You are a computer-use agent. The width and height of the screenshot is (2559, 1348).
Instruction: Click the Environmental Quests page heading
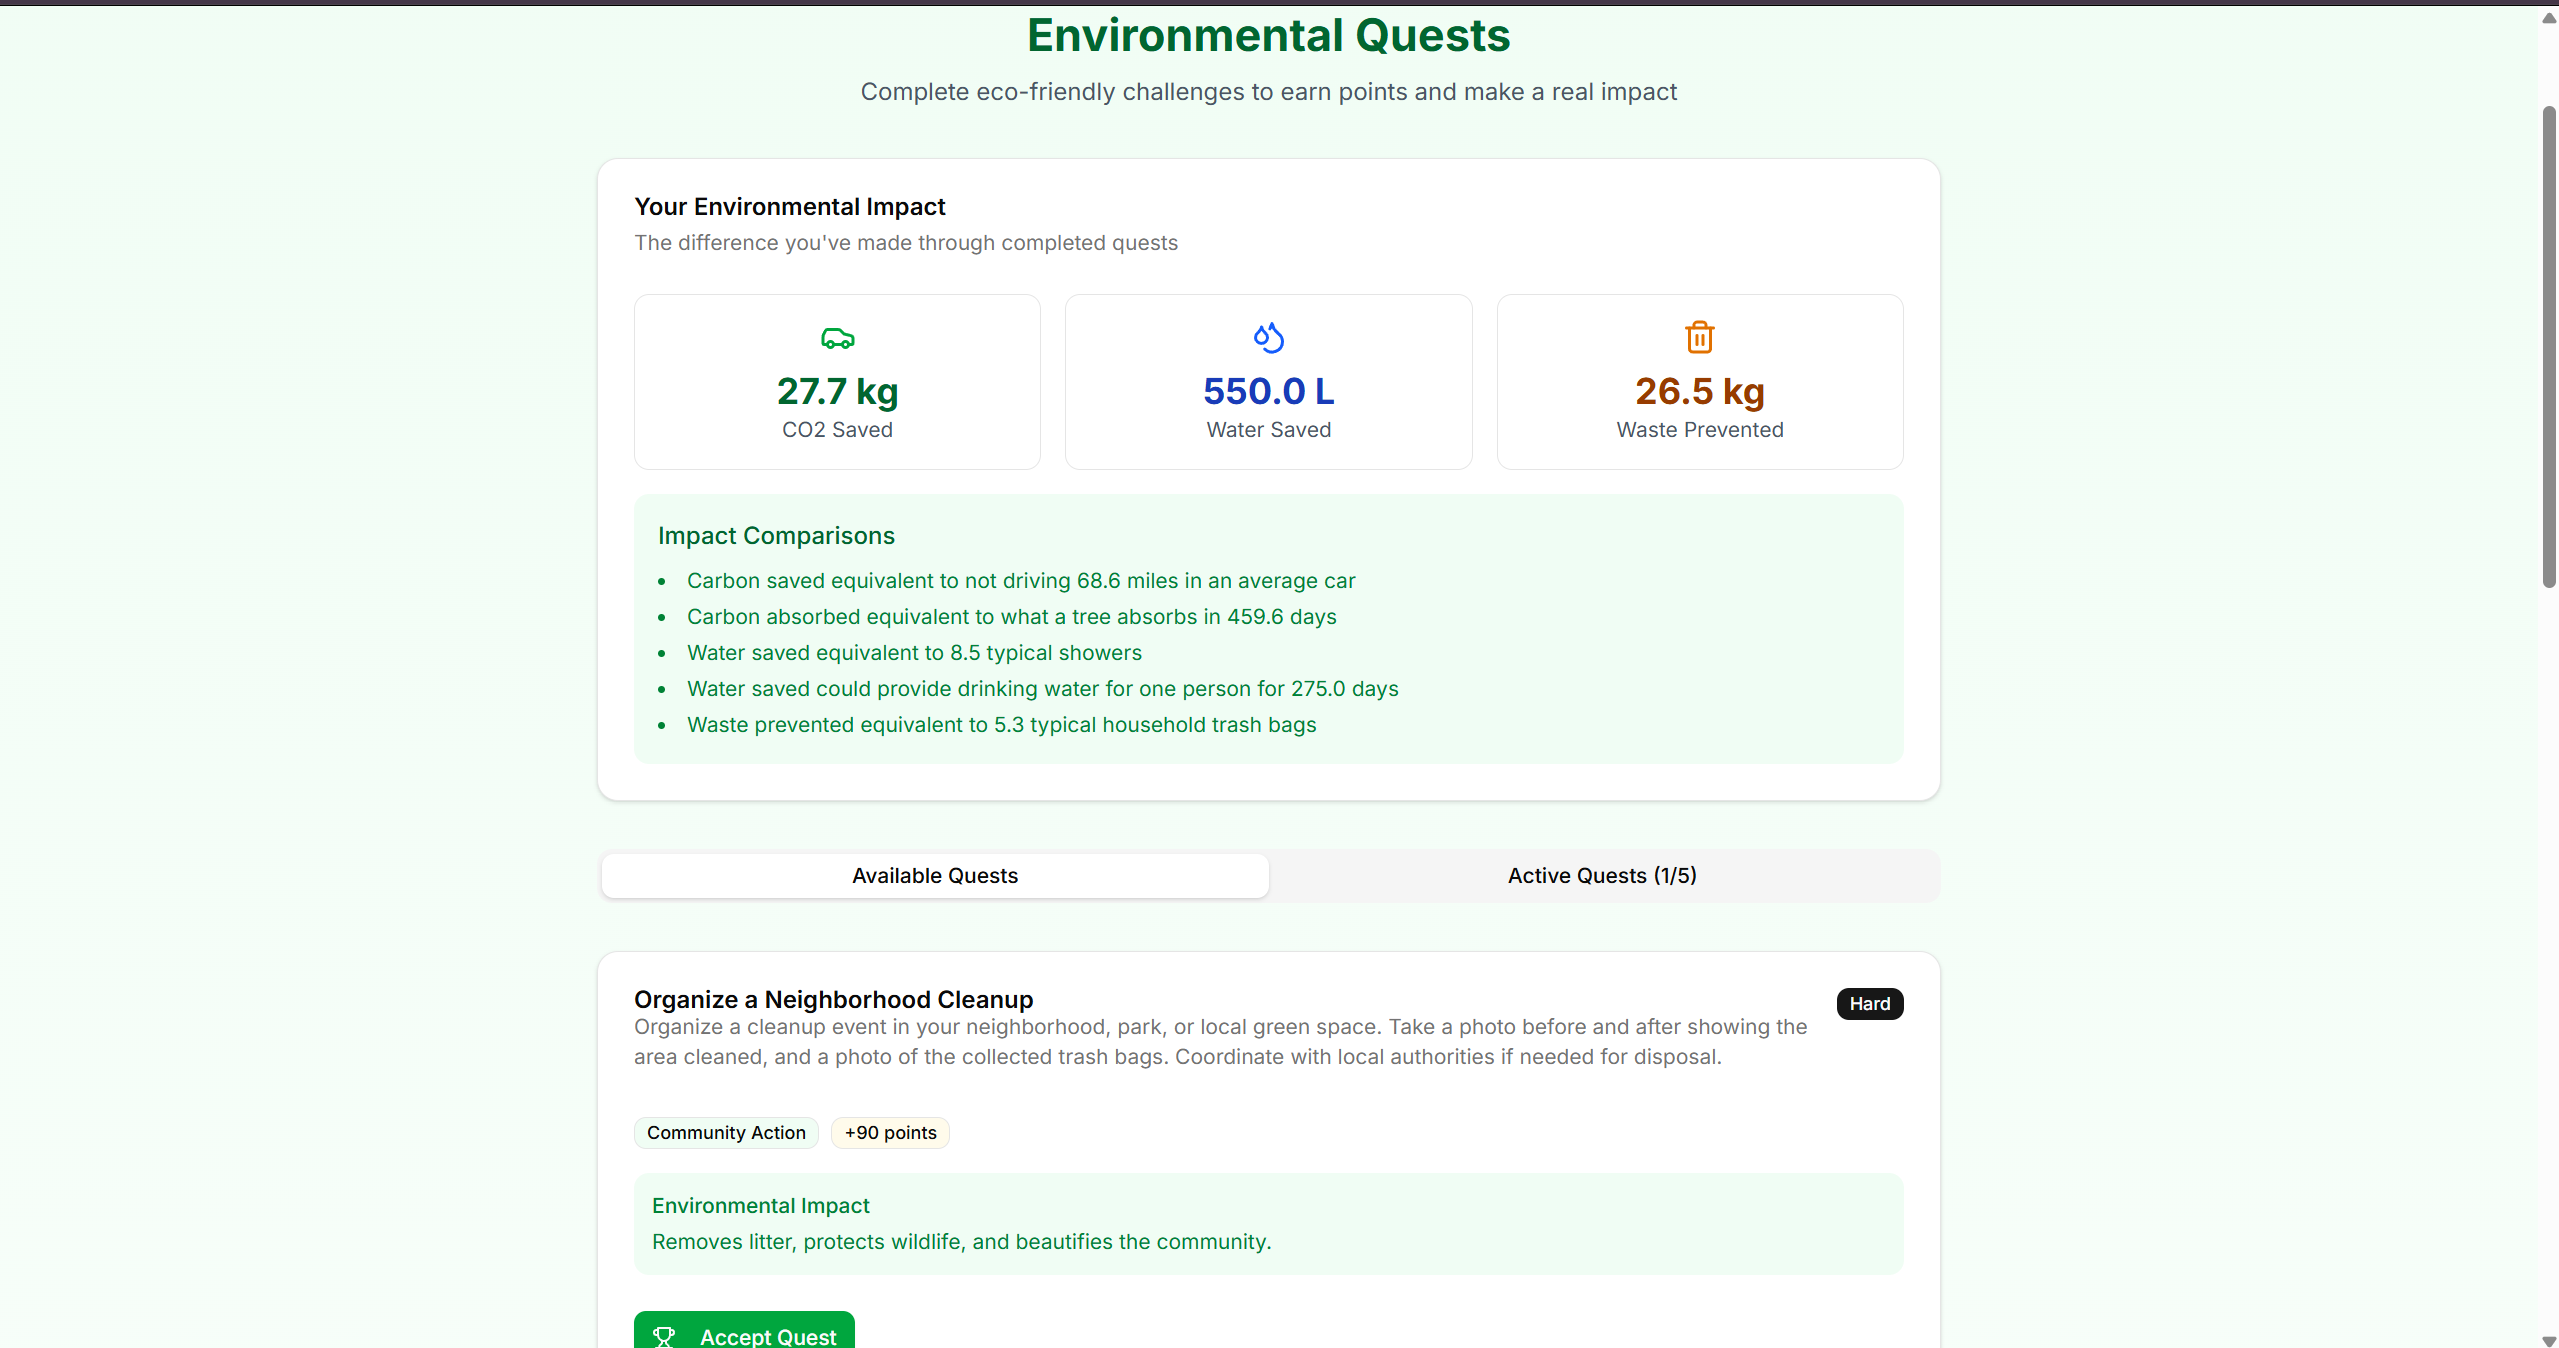1268,36
